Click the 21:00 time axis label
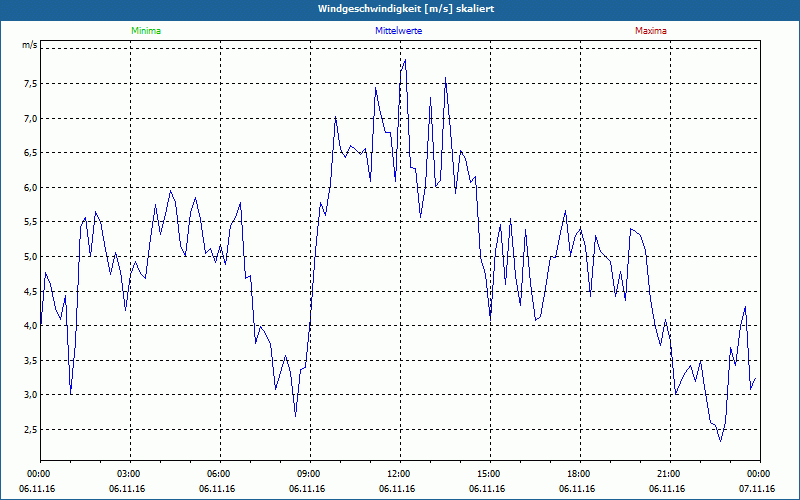The image size is (800, 500). coord(670,474)
